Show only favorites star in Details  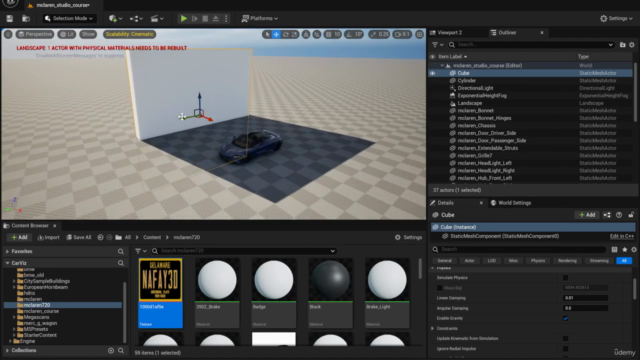624,249
